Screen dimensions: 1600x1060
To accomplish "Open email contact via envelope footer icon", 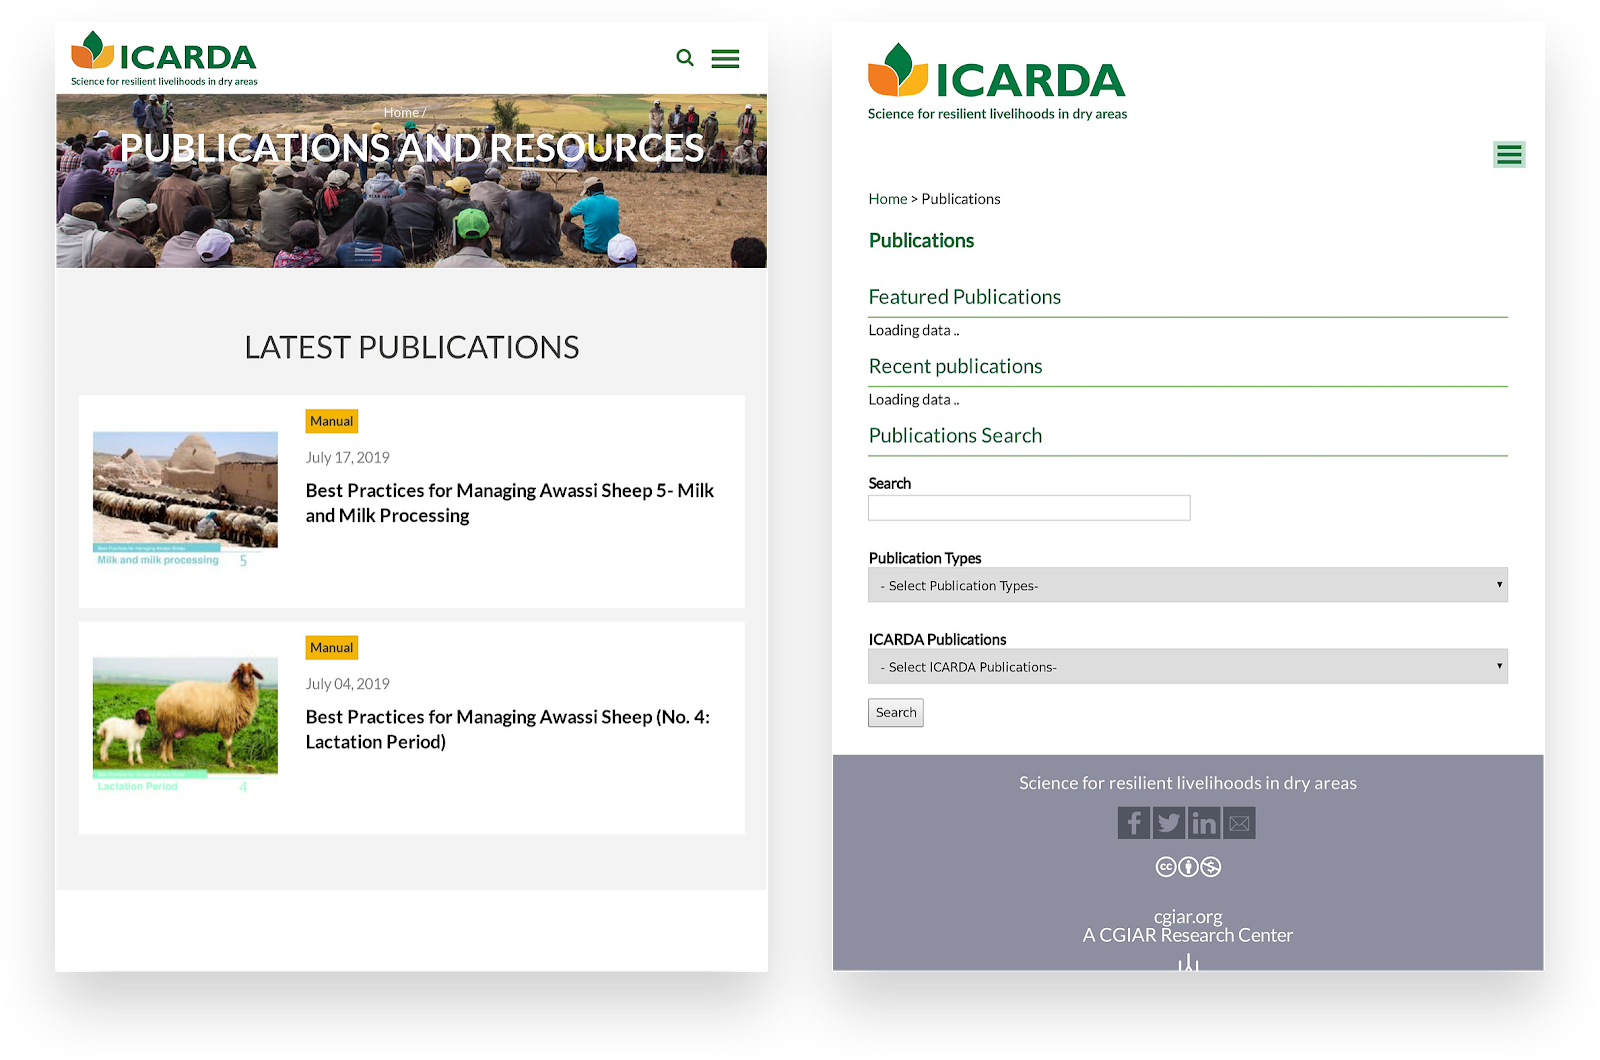I will coord(1238,822).
